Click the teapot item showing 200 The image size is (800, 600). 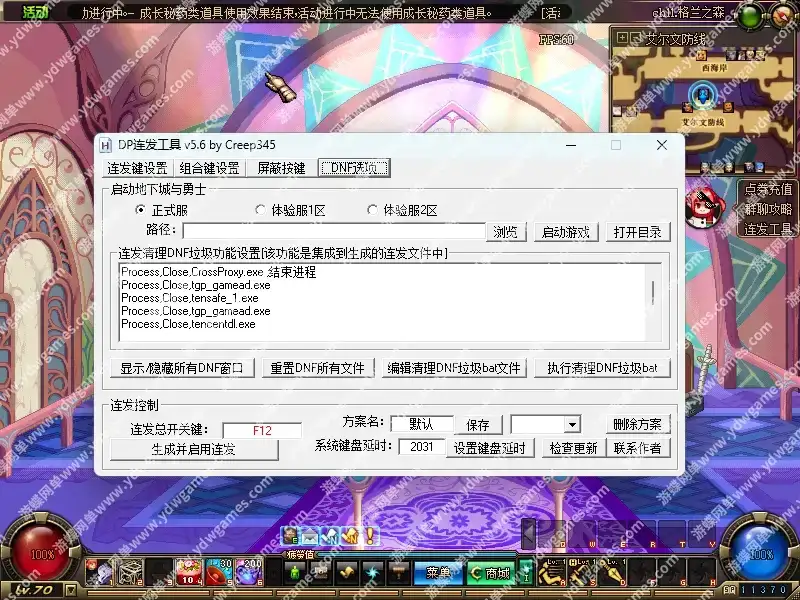249,572
